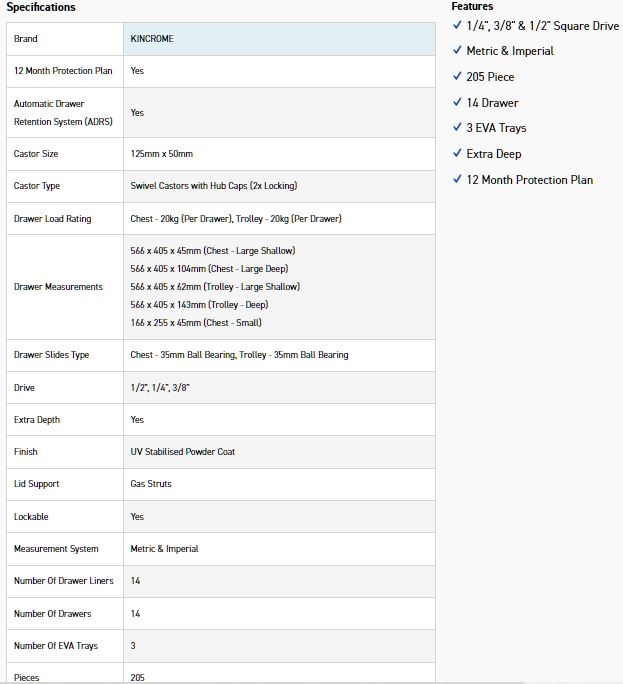623x684 pixels.
Task: Click the 35mm Ball Bearing slides value
Action: tap(239, 355)
